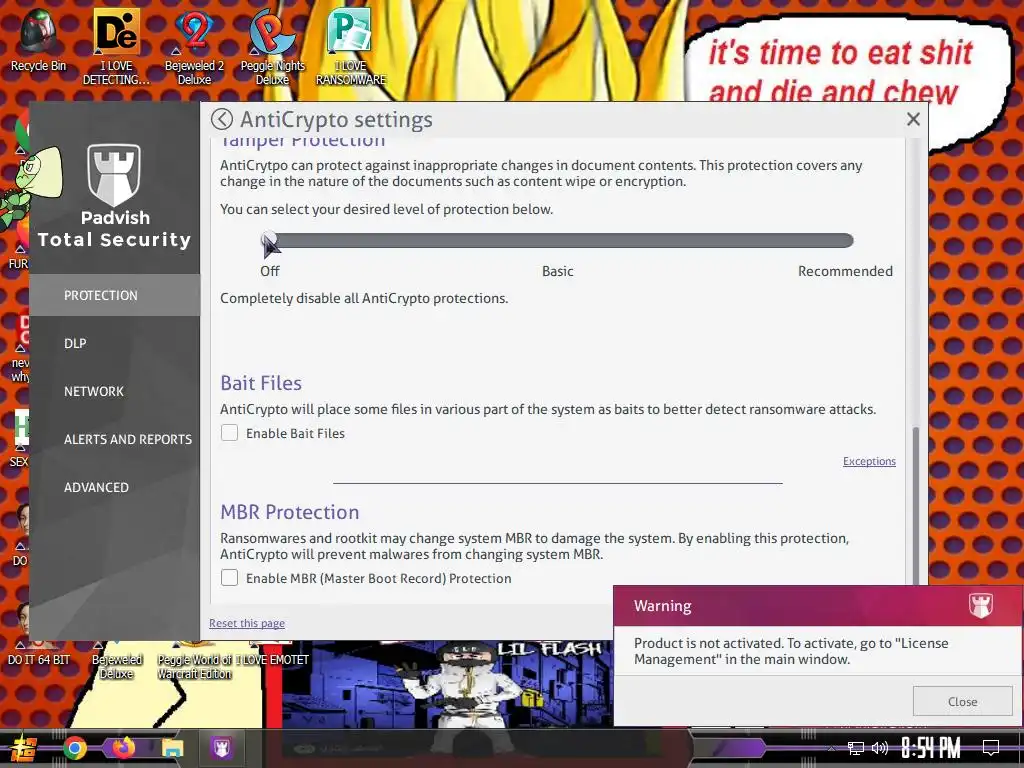This screenshot has height=768, width=1024.
Task: Open the Recycle Bin desktop icon
Action: pyautogui.click(x=38, y=39)
